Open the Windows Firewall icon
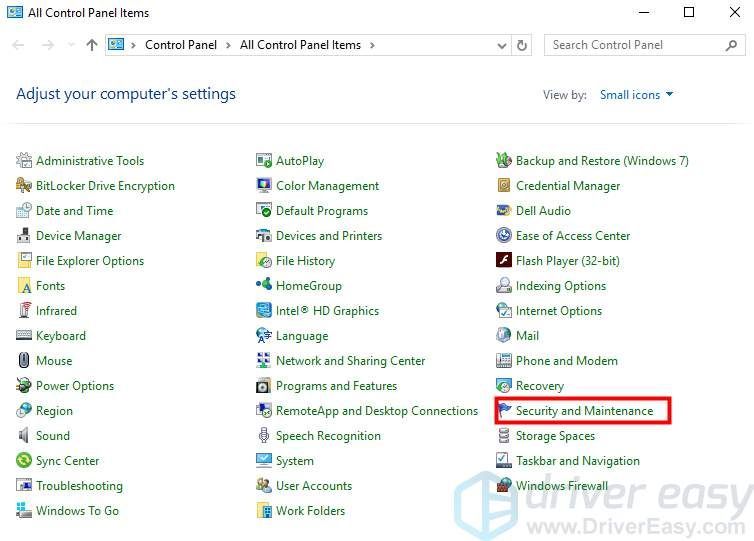 pos(503,485)
